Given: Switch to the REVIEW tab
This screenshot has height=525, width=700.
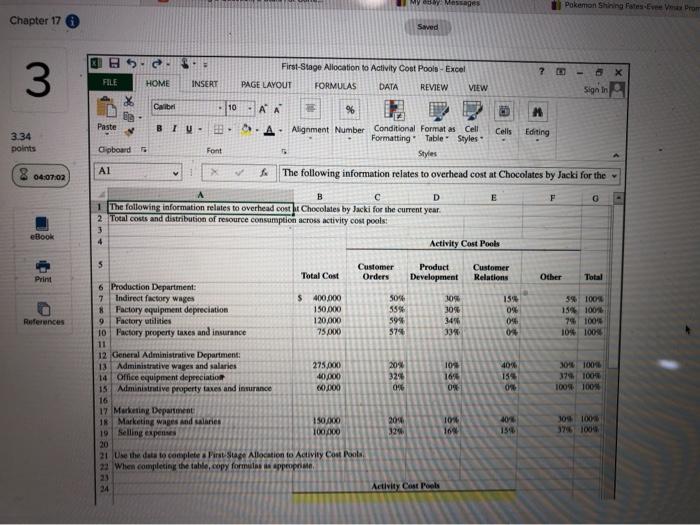Looking at the screenshot, I should (x=434, y=88).
